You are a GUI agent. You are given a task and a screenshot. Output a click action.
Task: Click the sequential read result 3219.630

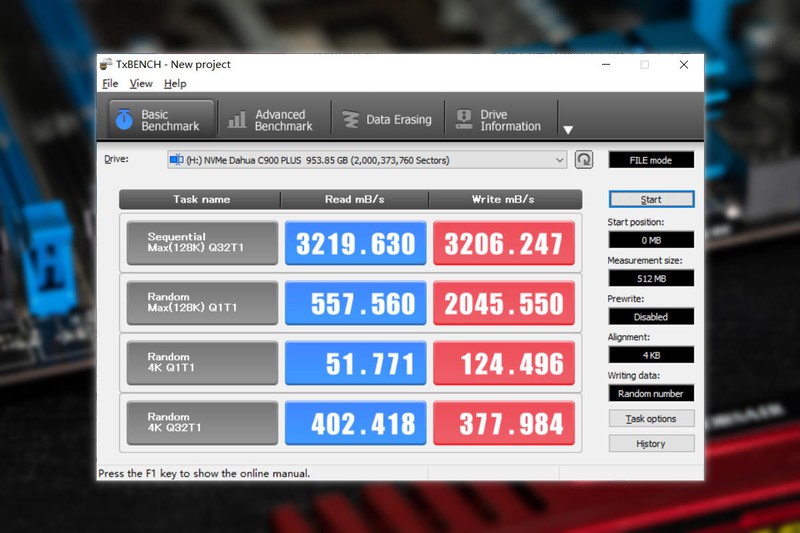coord(356,243)
